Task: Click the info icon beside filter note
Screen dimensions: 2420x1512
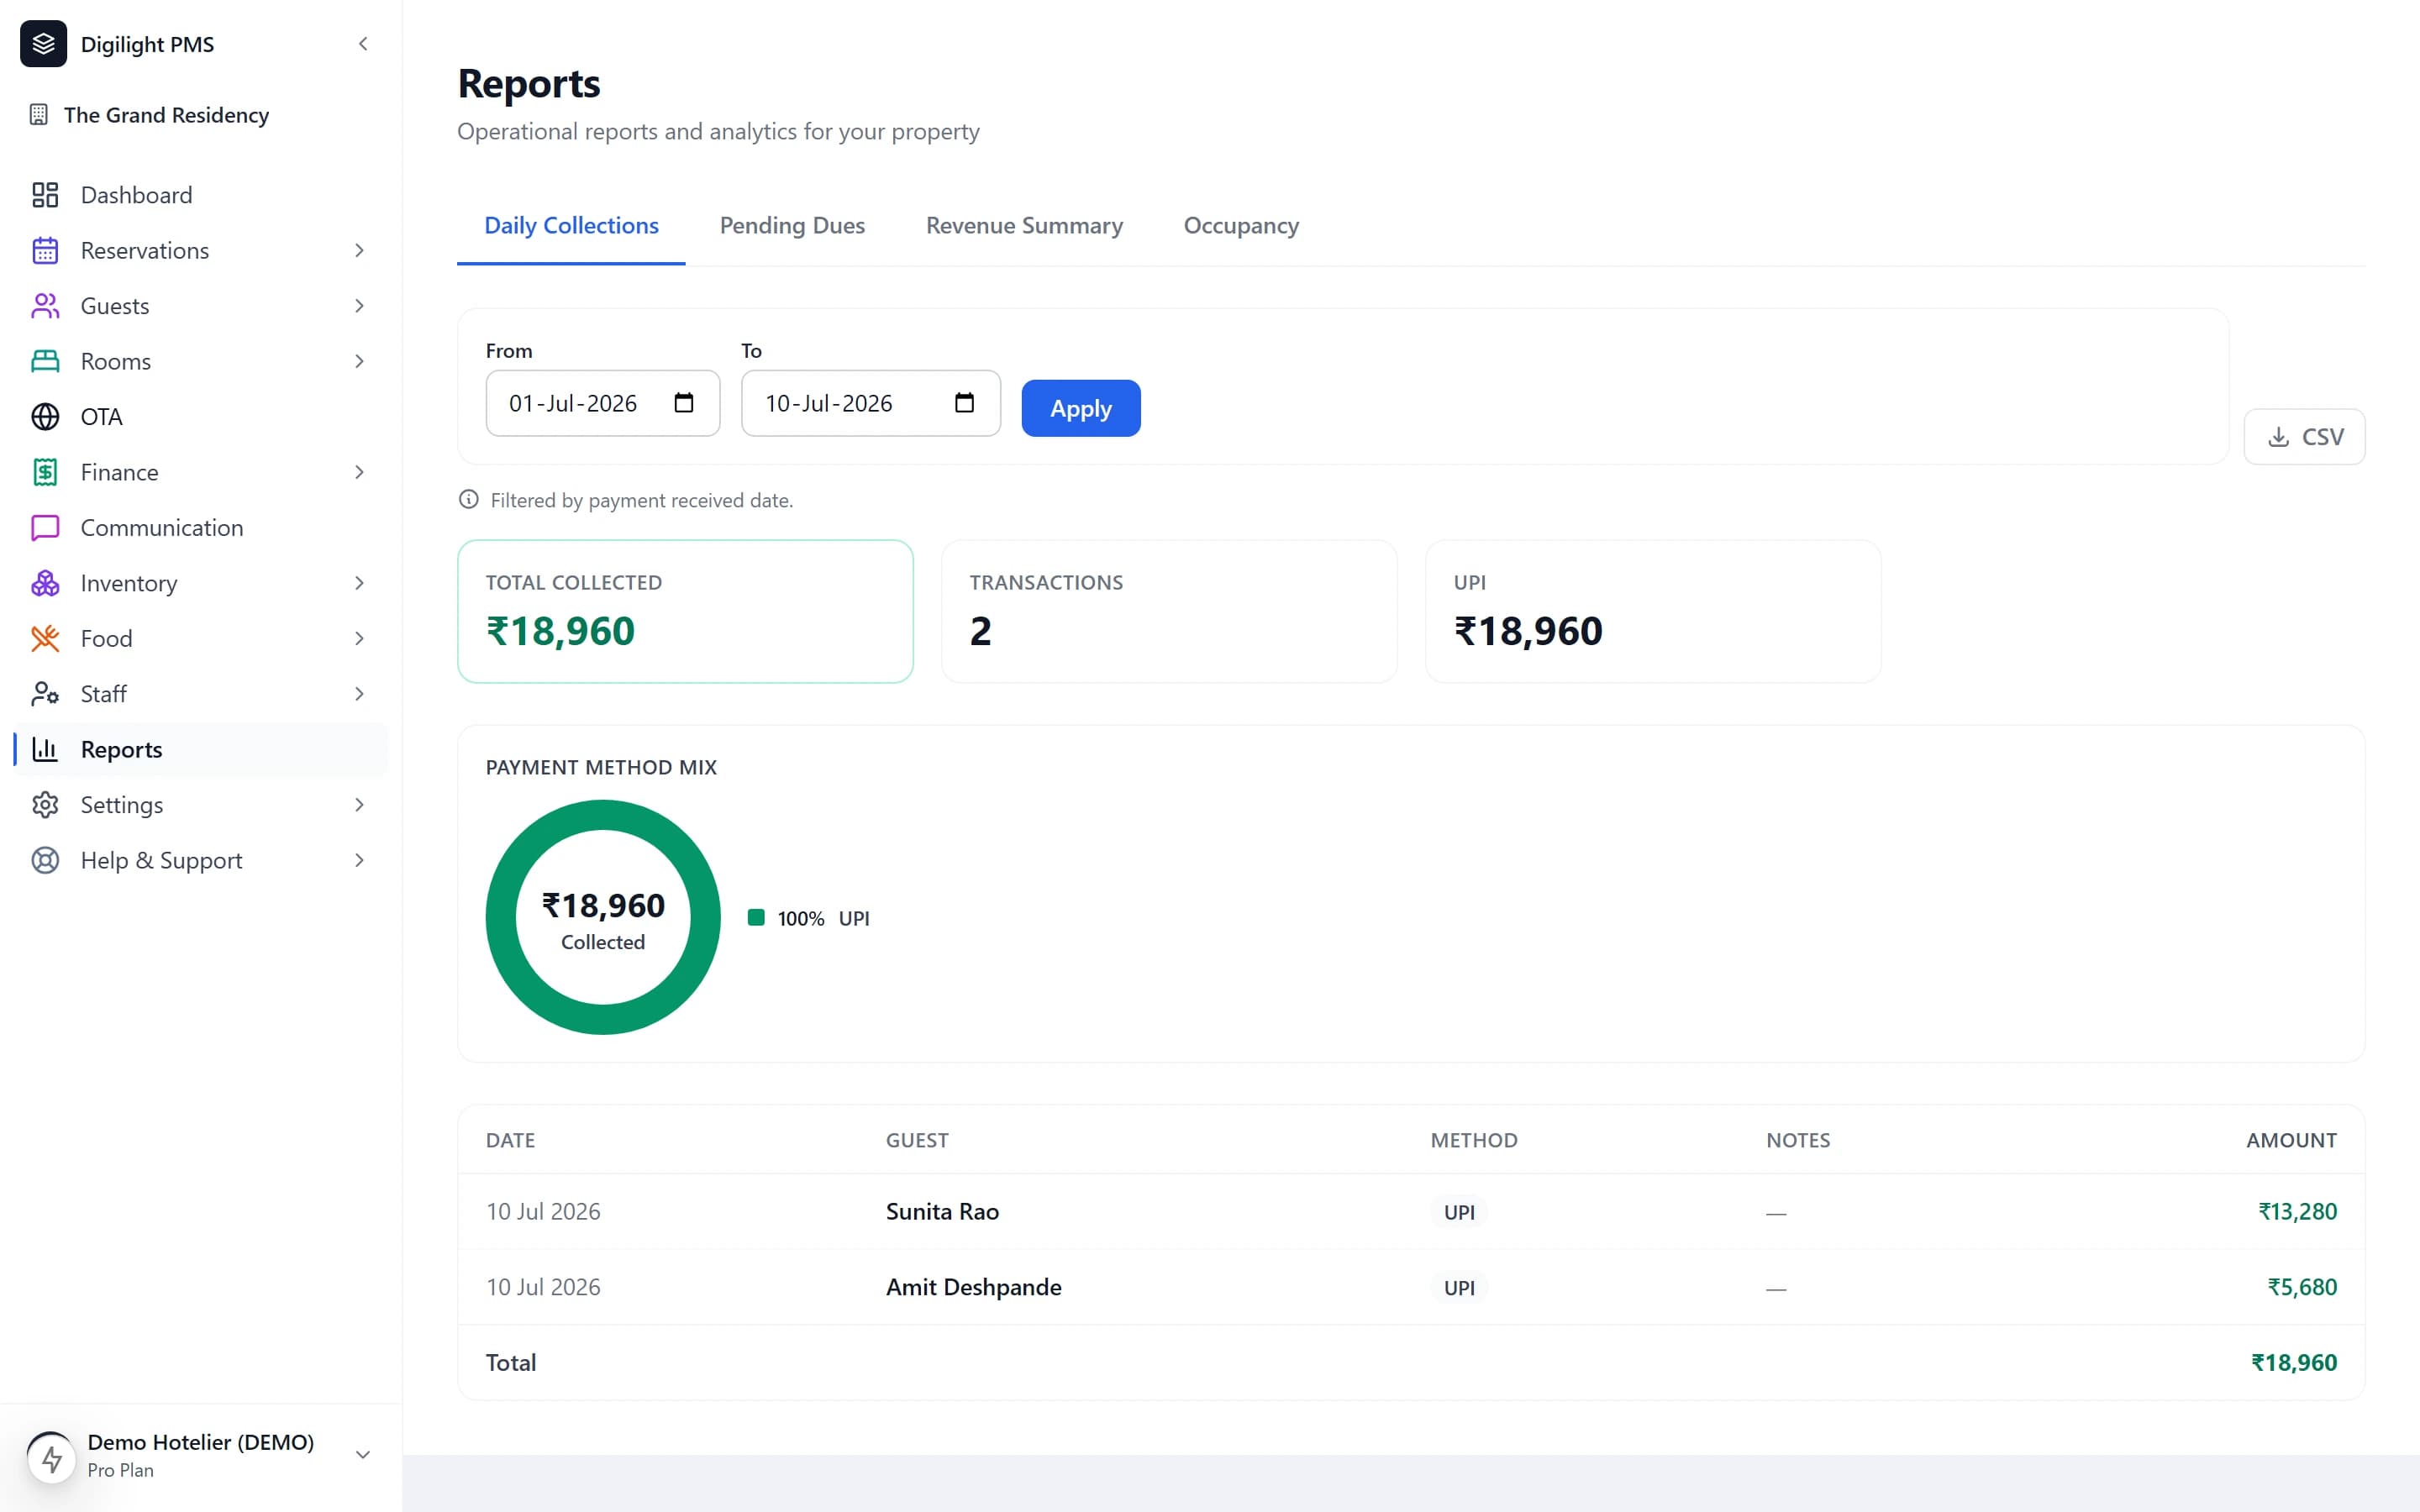Action: [x=468, y=499]
